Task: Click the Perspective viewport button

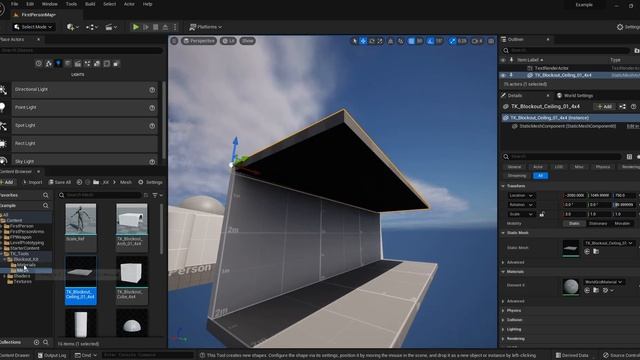Action: 199,41
